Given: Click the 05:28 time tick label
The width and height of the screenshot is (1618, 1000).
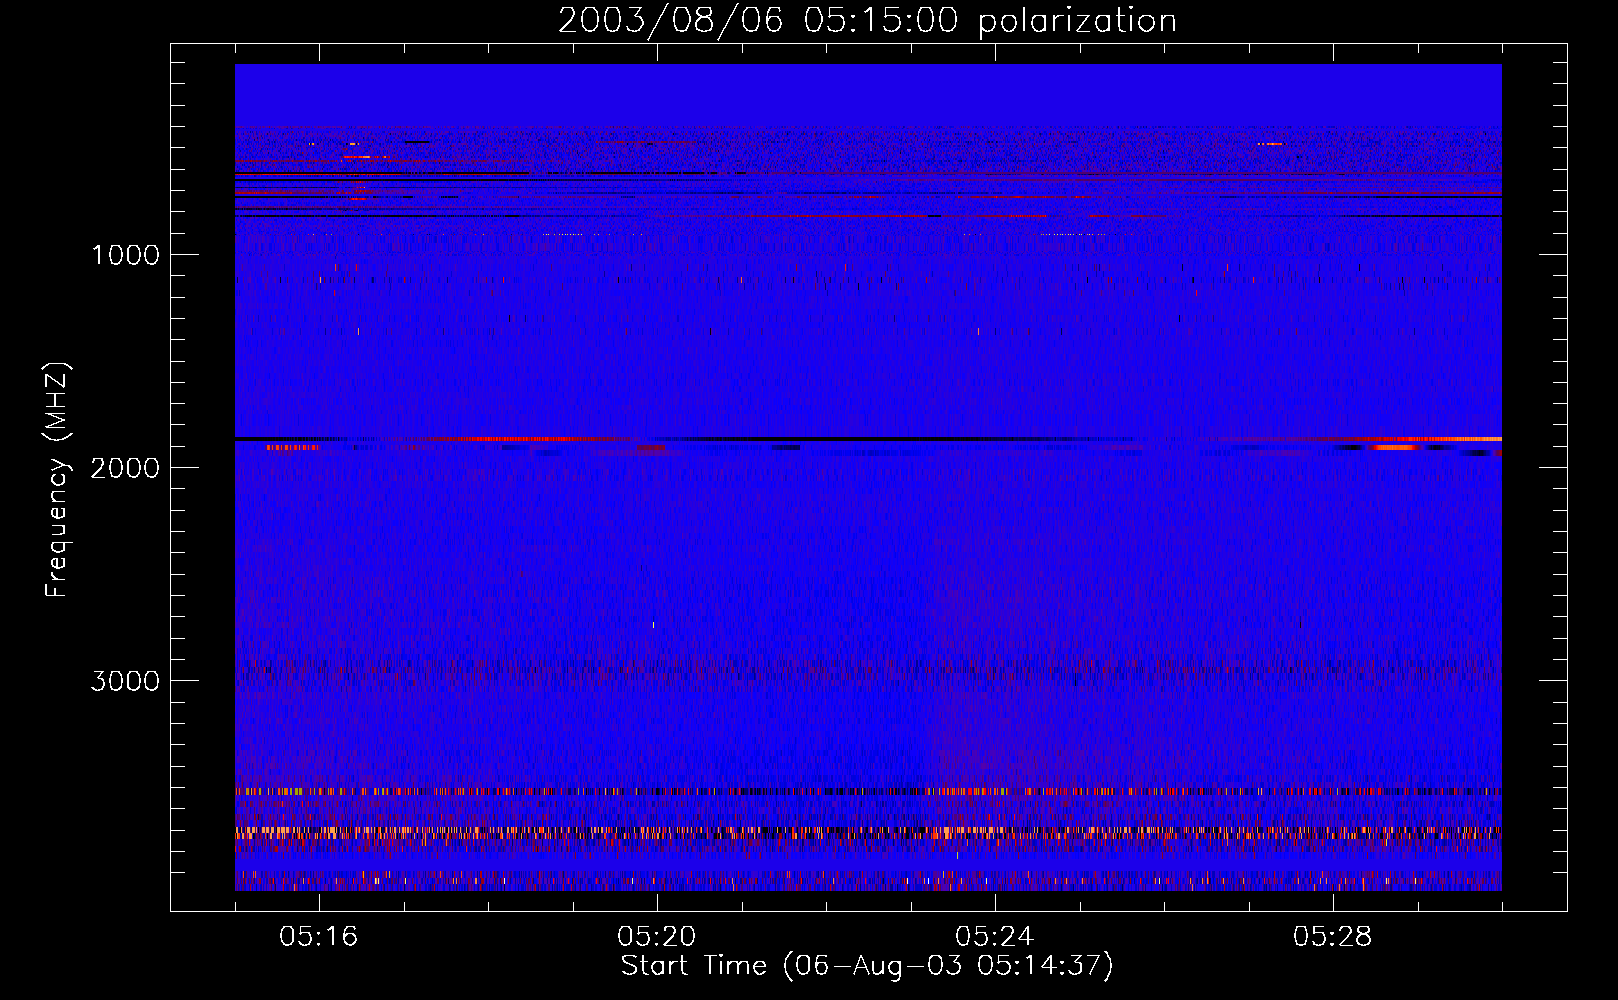Looking at the screenshot, I should tap(1333, 936).
